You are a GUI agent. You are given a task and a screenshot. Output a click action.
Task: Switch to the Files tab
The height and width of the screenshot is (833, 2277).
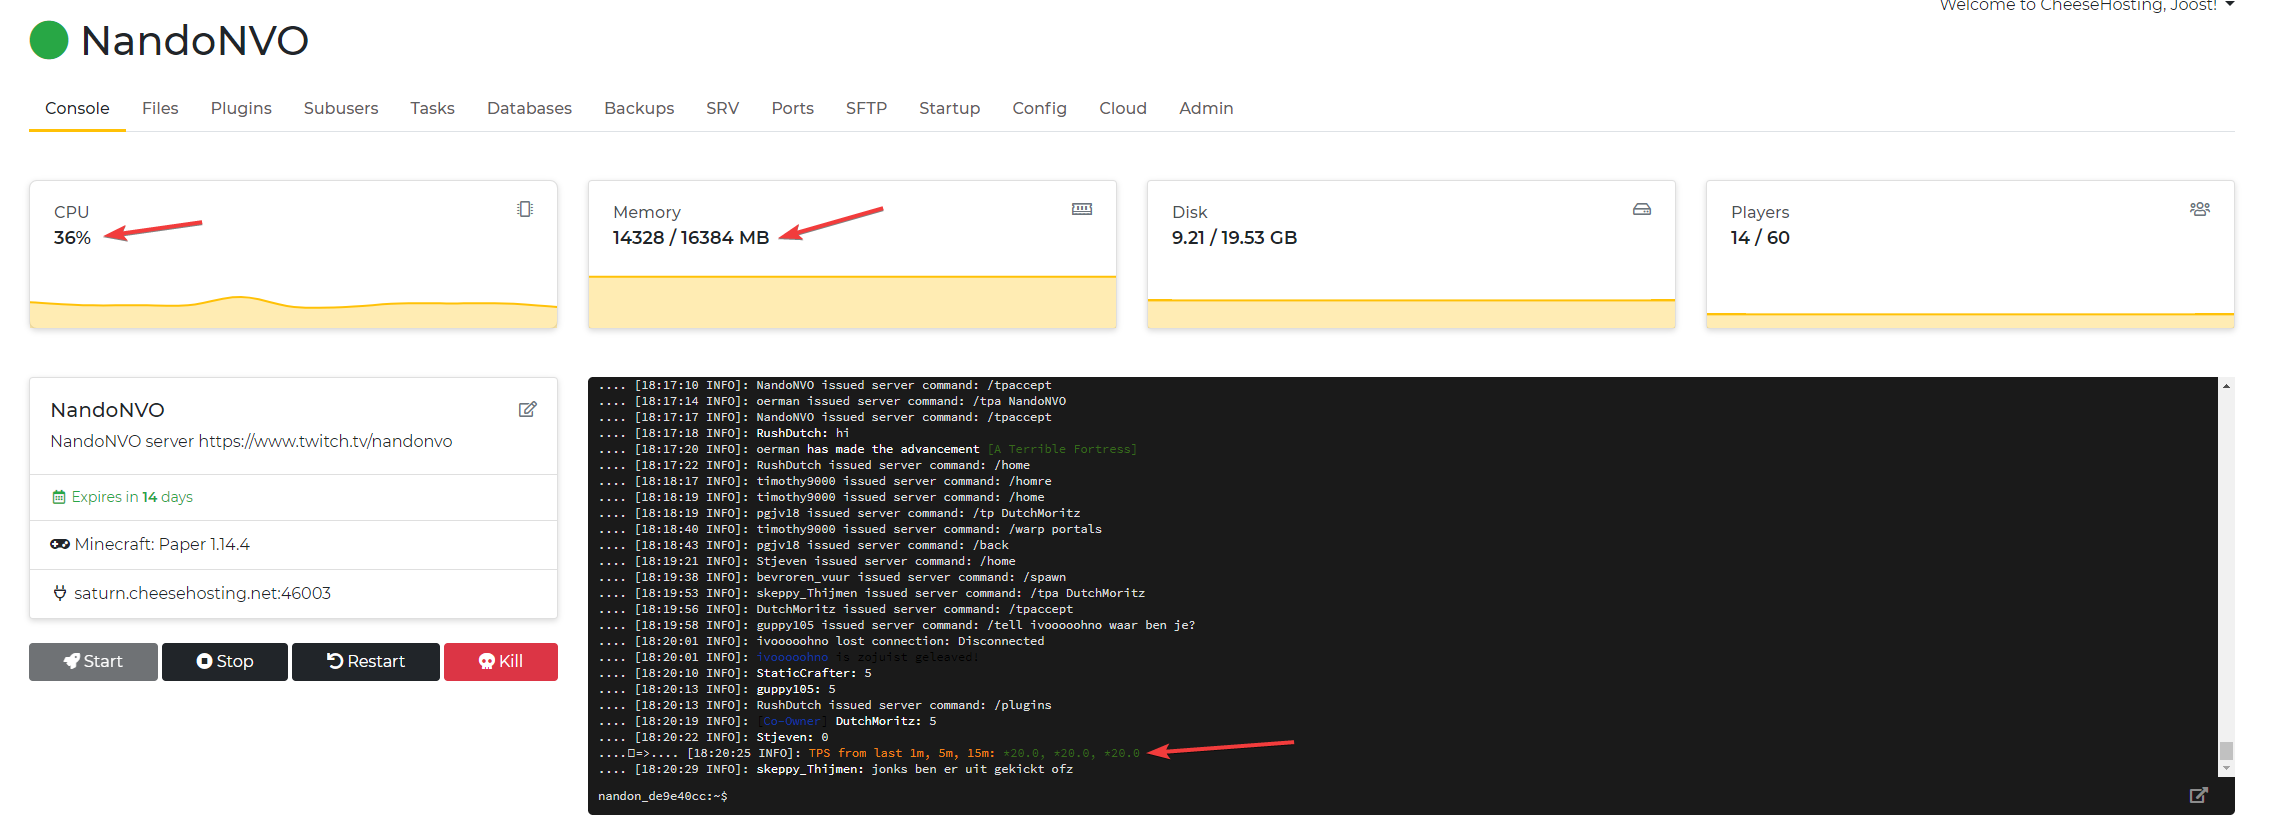160,108
